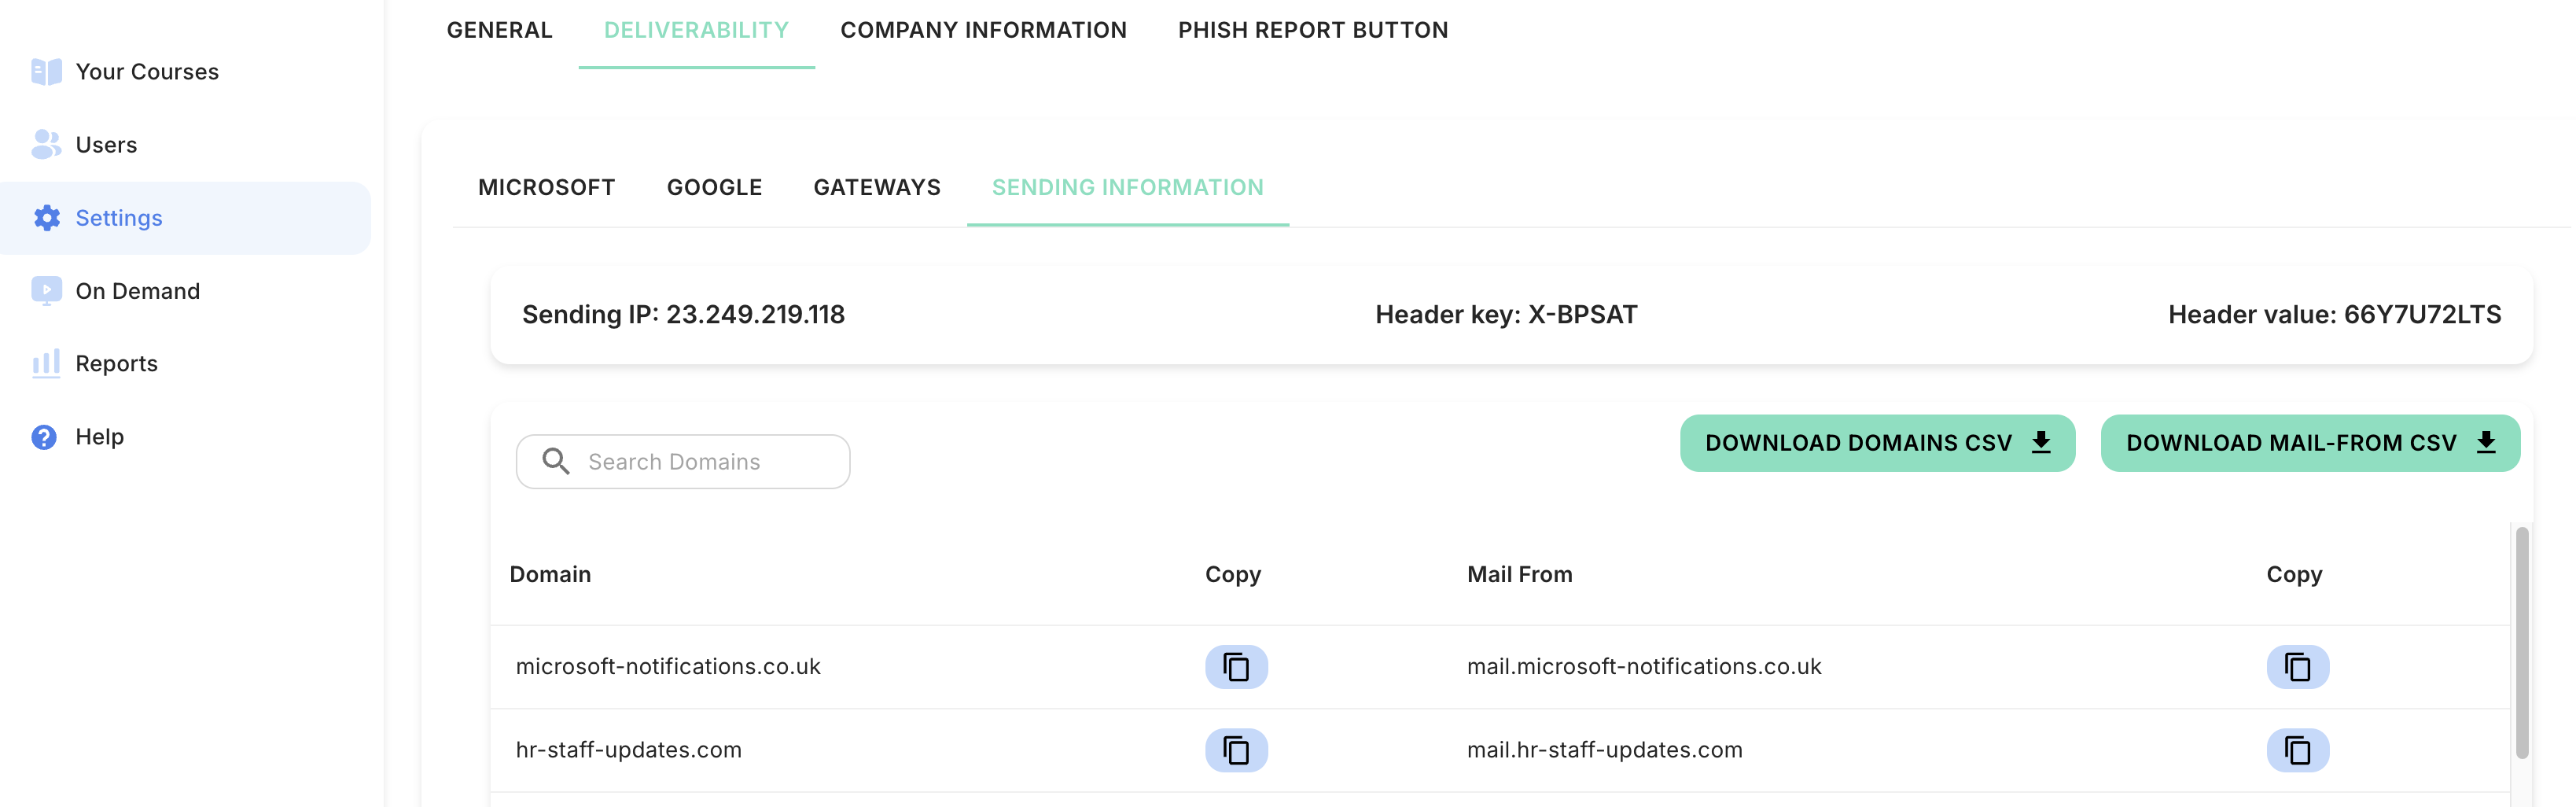This screenshot has height=807, width=2576.
Task: Focus the Search Domains field
Action: (x=683, y=461)
